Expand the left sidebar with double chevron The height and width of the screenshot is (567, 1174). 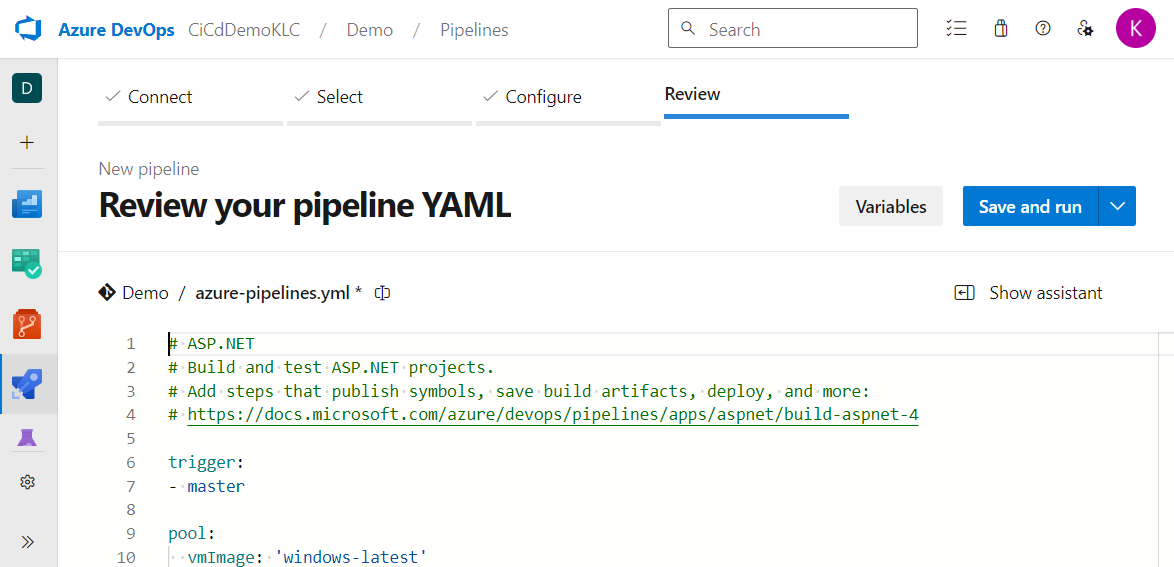click(x=27, y=542)
